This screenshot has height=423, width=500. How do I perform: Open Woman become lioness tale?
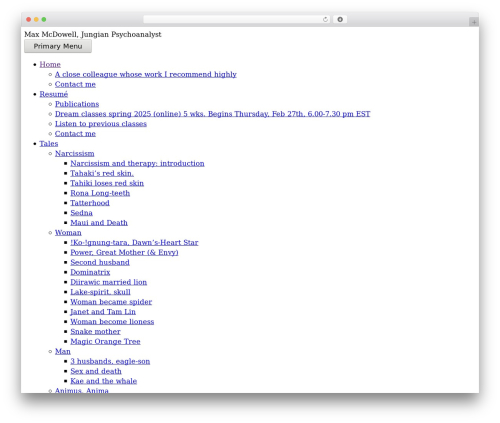(x=112, y=322)
